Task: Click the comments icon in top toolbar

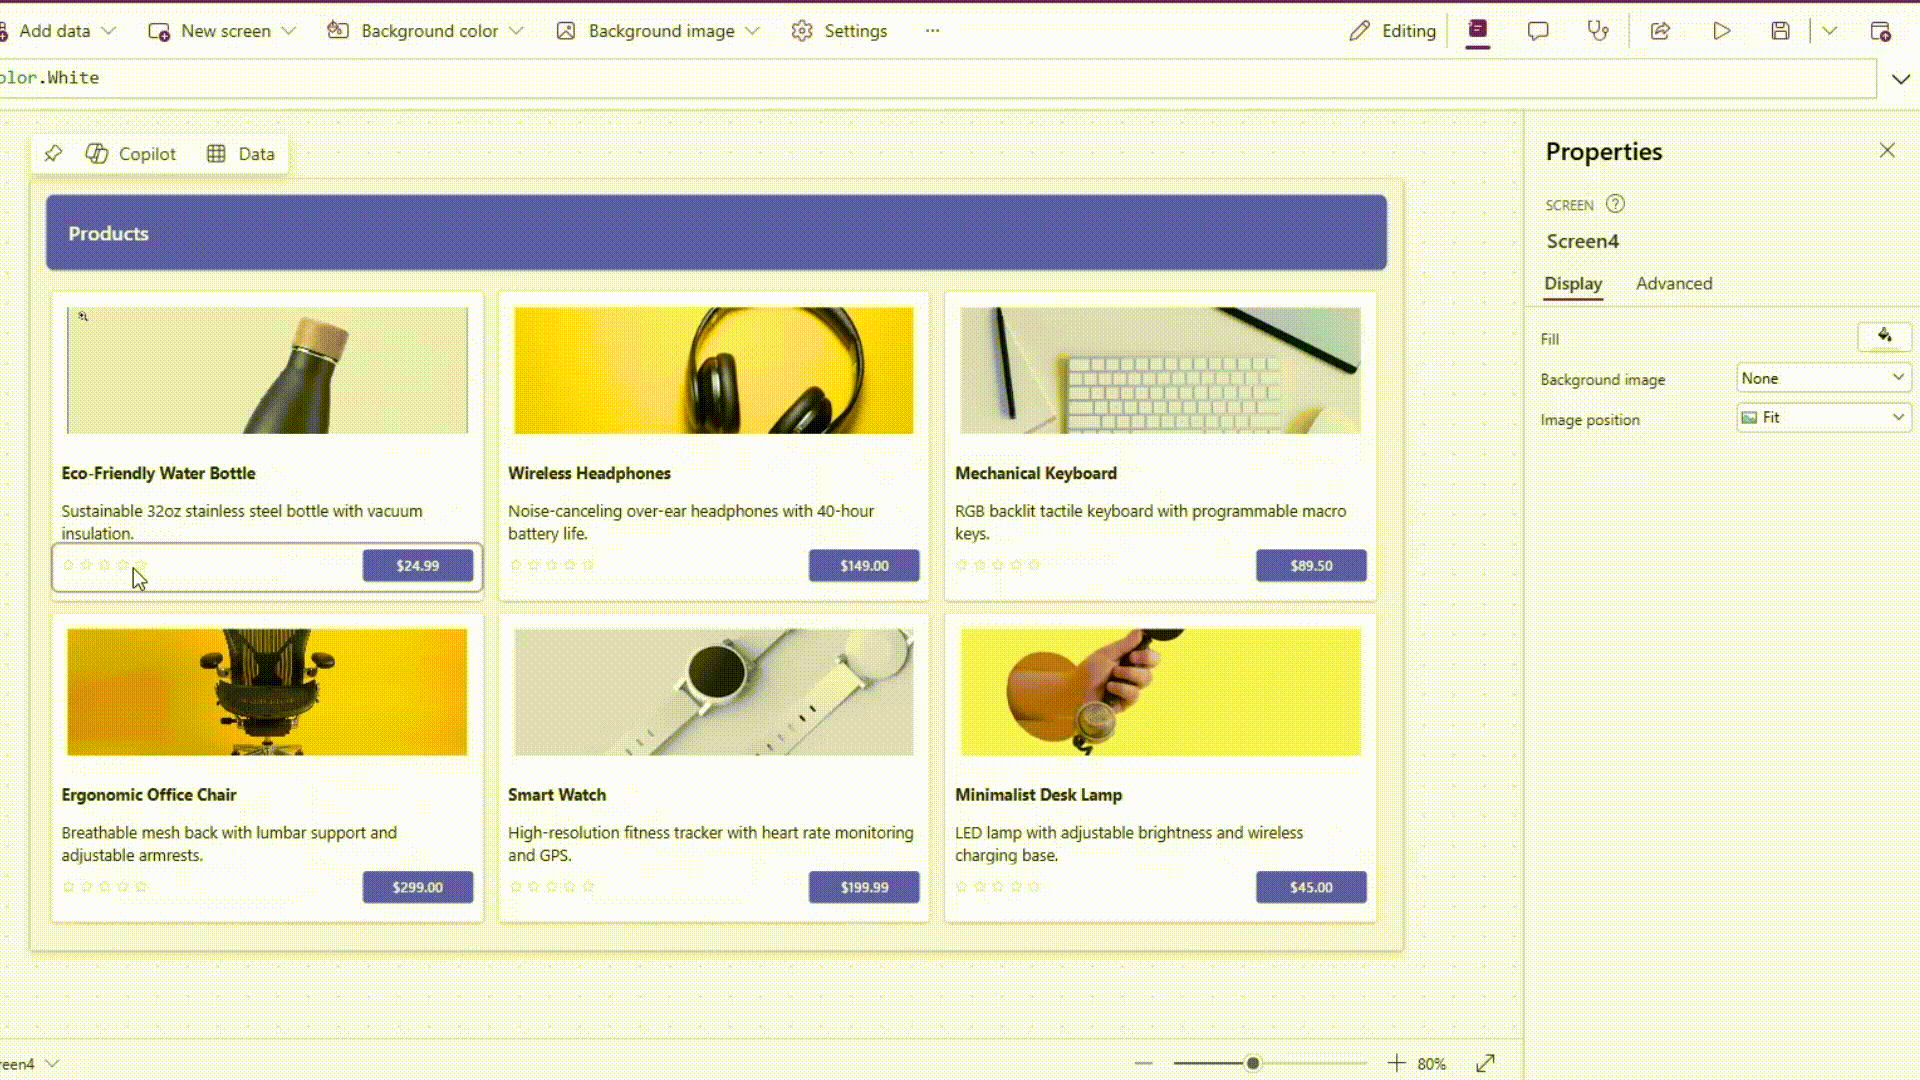Action: (x=1538, y=31)
